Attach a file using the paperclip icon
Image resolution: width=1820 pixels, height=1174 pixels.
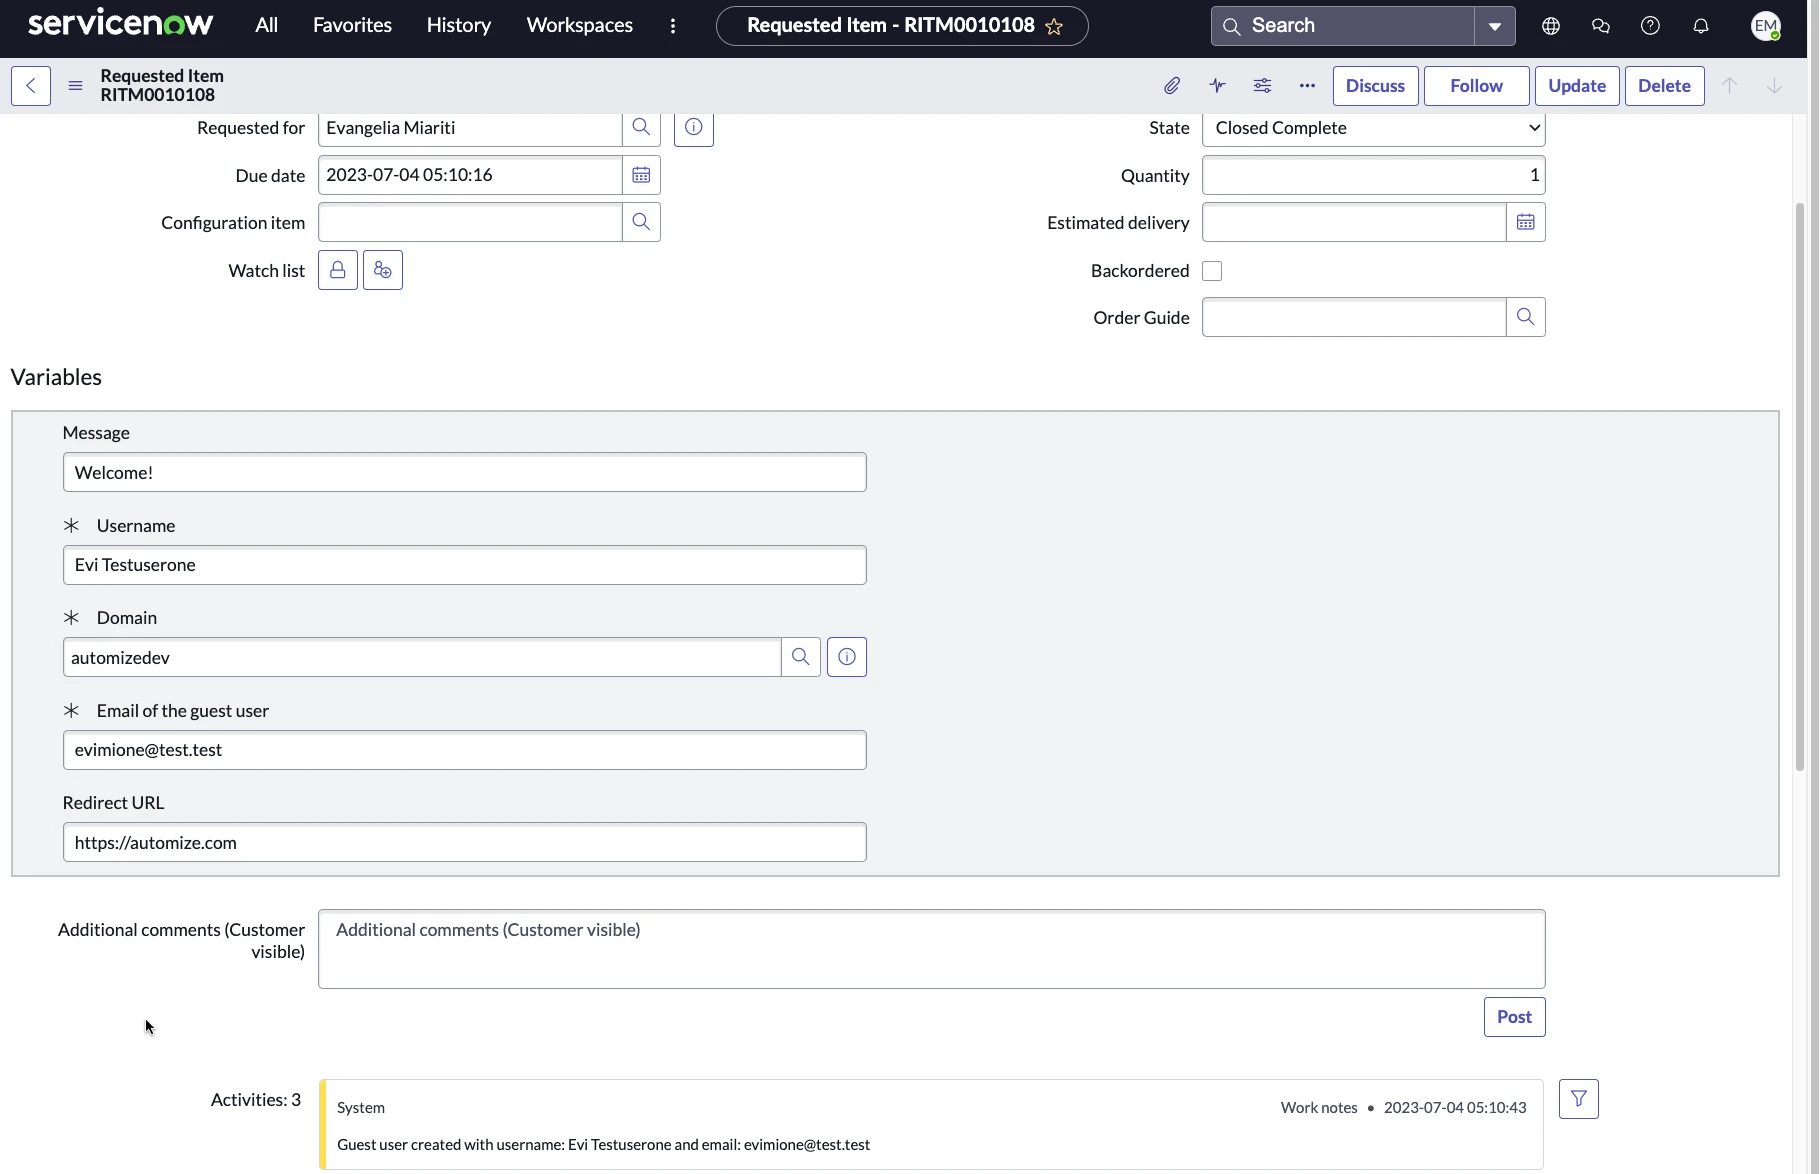(x=1171, y=86)
